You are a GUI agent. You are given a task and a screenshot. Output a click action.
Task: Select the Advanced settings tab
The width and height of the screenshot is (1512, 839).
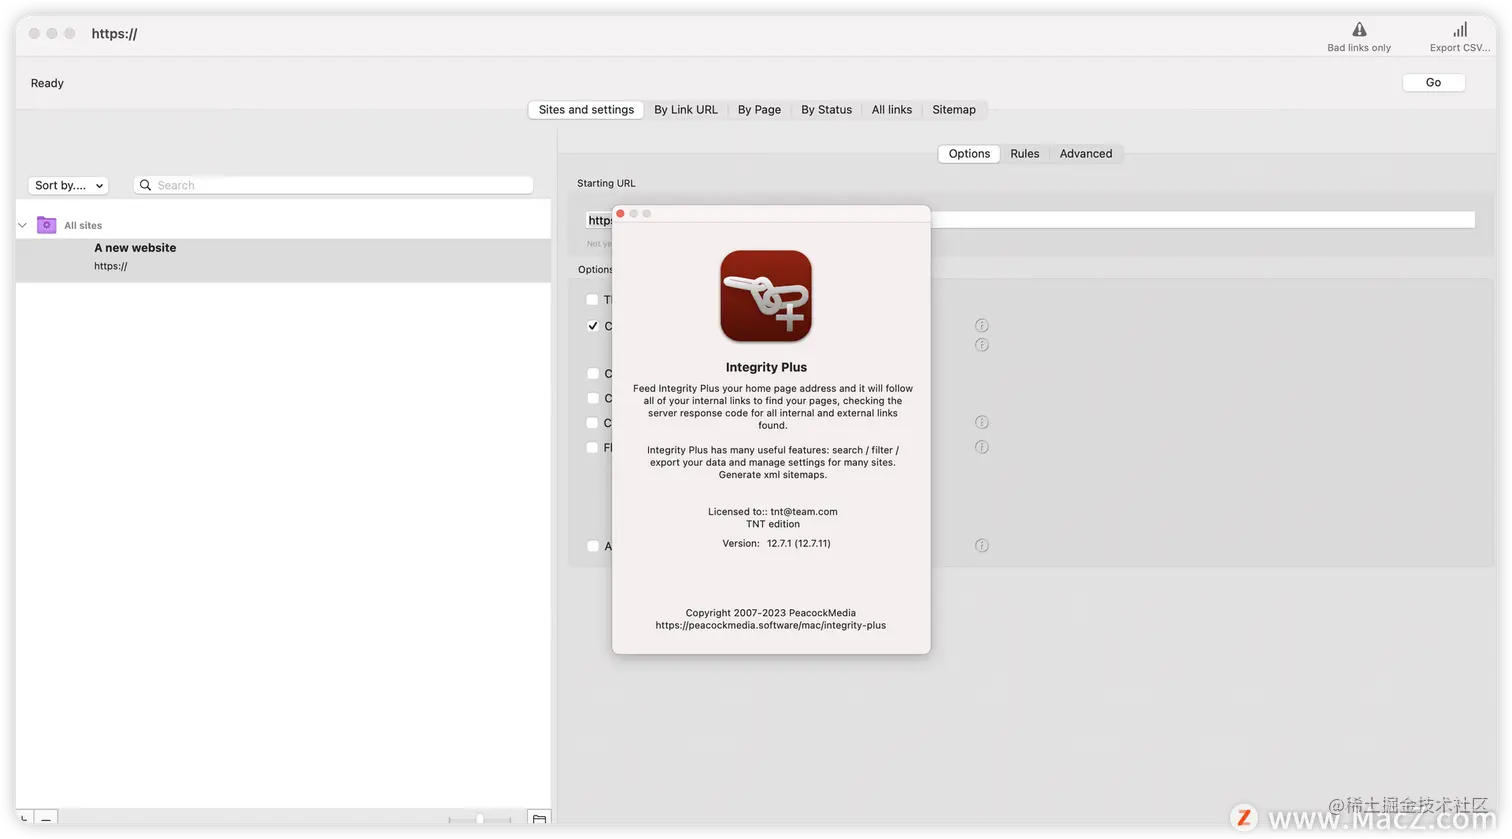pyautogui.click(x=1086, y=154)
